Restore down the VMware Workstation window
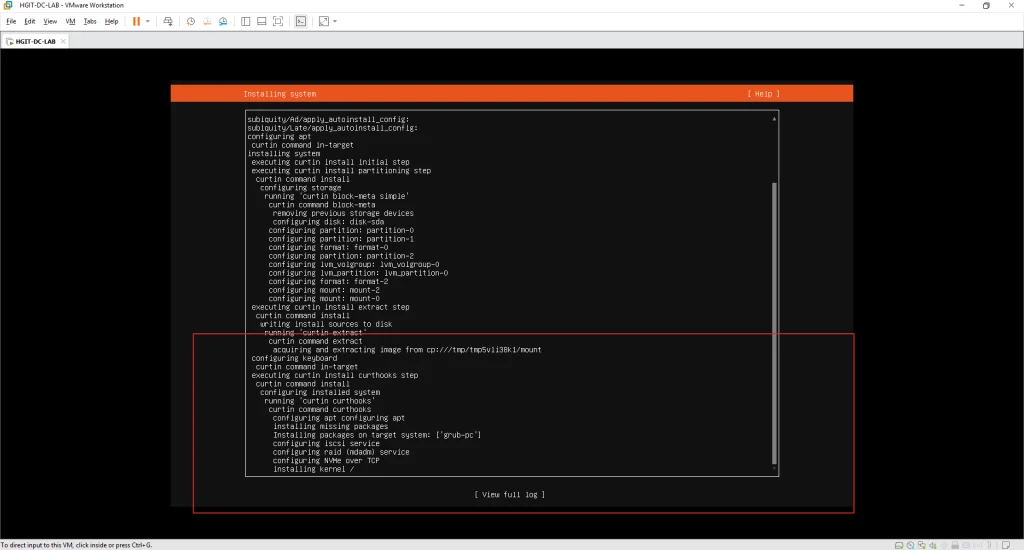Screen dimensions: 1024x550 [x=986, y=5]
